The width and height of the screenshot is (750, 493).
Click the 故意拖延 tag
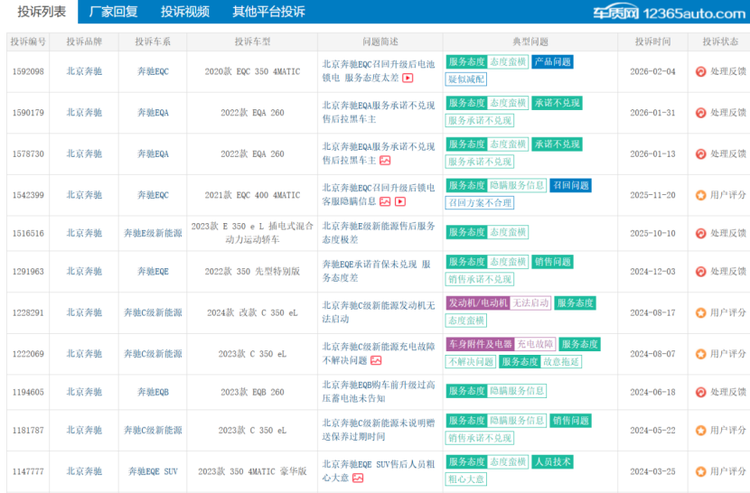coord(561,362)
